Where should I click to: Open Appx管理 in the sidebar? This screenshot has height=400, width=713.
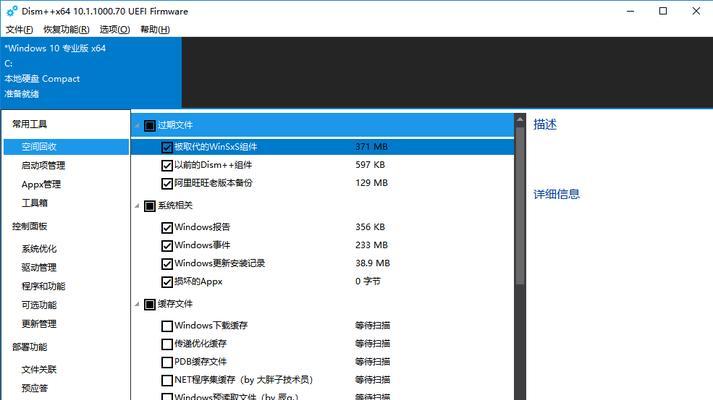[x=41, y=184]
